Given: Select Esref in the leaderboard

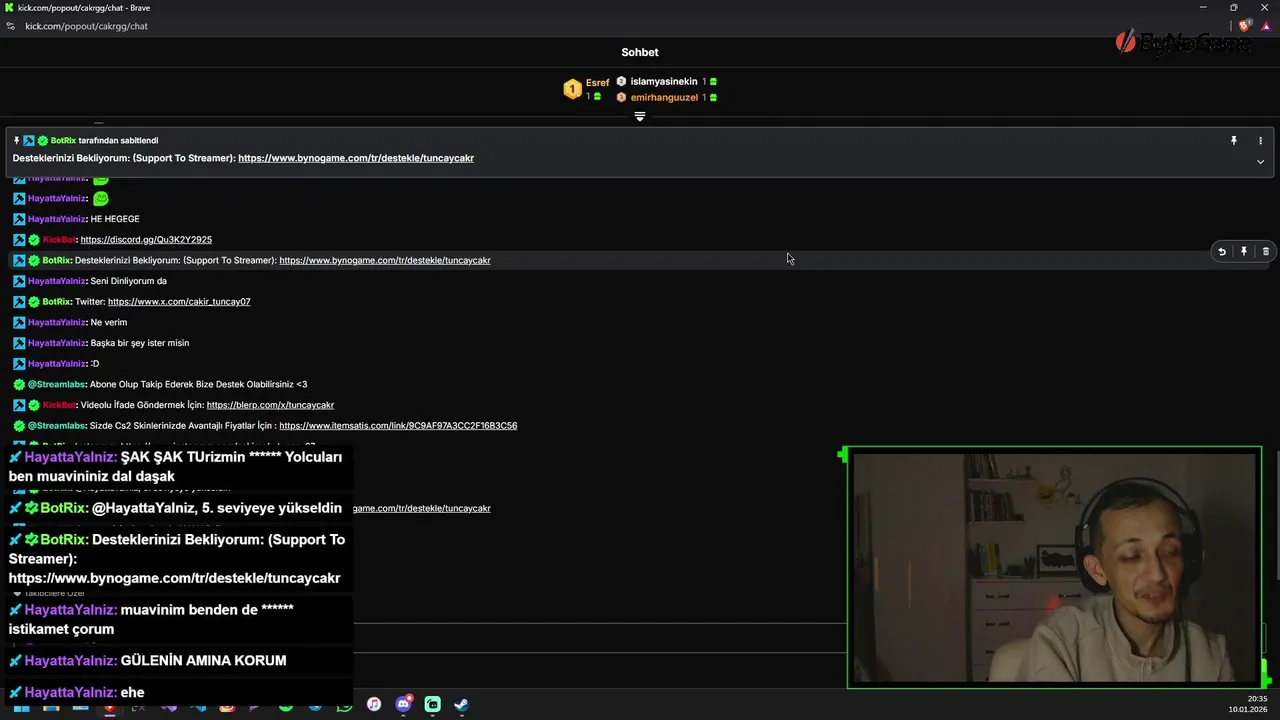Looking at the screenshot, I should pos(597,83).
